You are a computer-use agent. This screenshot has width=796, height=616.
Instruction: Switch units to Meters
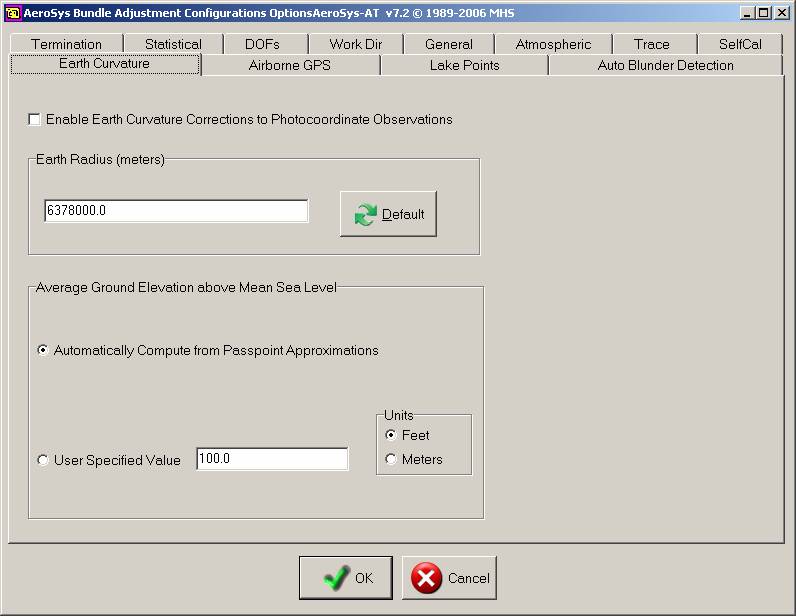(391, 460)
